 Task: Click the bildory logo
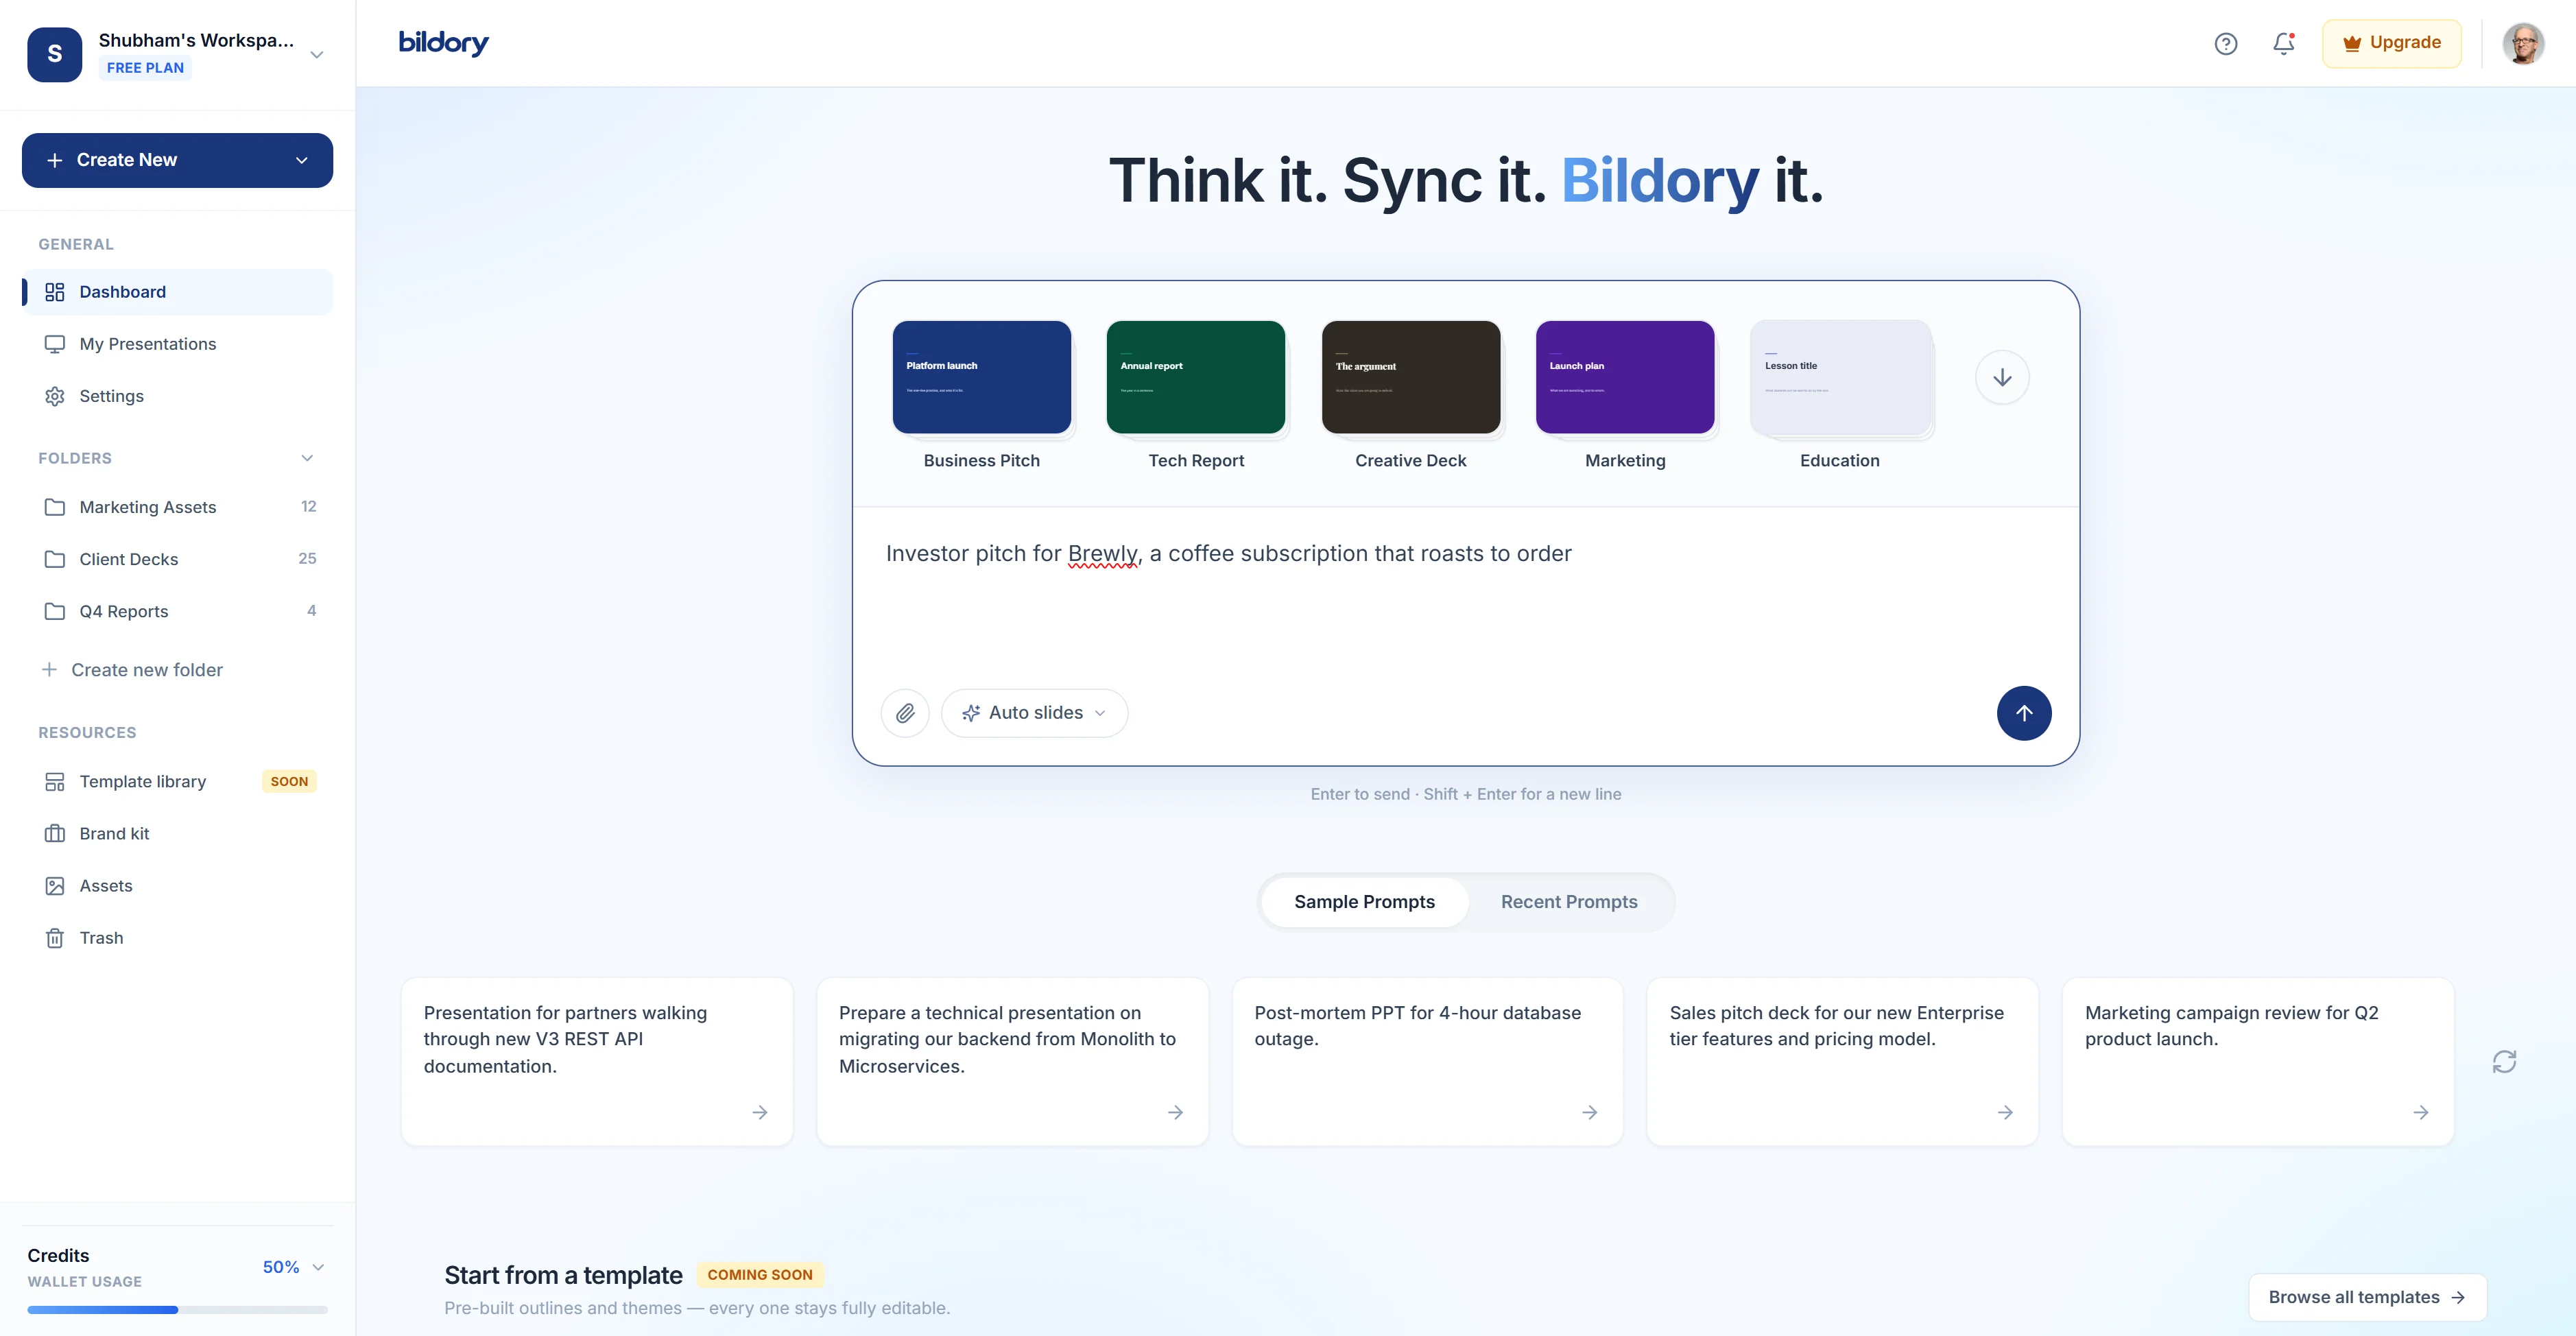point(443,43)
